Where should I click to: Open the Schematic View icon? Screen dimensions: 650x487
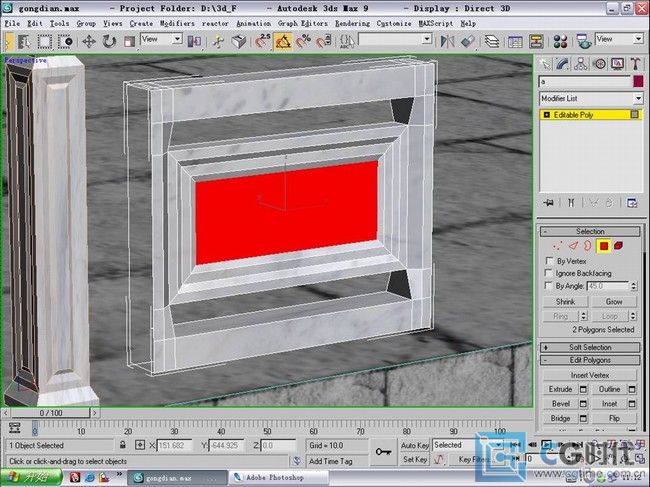[x=536, y=41]
